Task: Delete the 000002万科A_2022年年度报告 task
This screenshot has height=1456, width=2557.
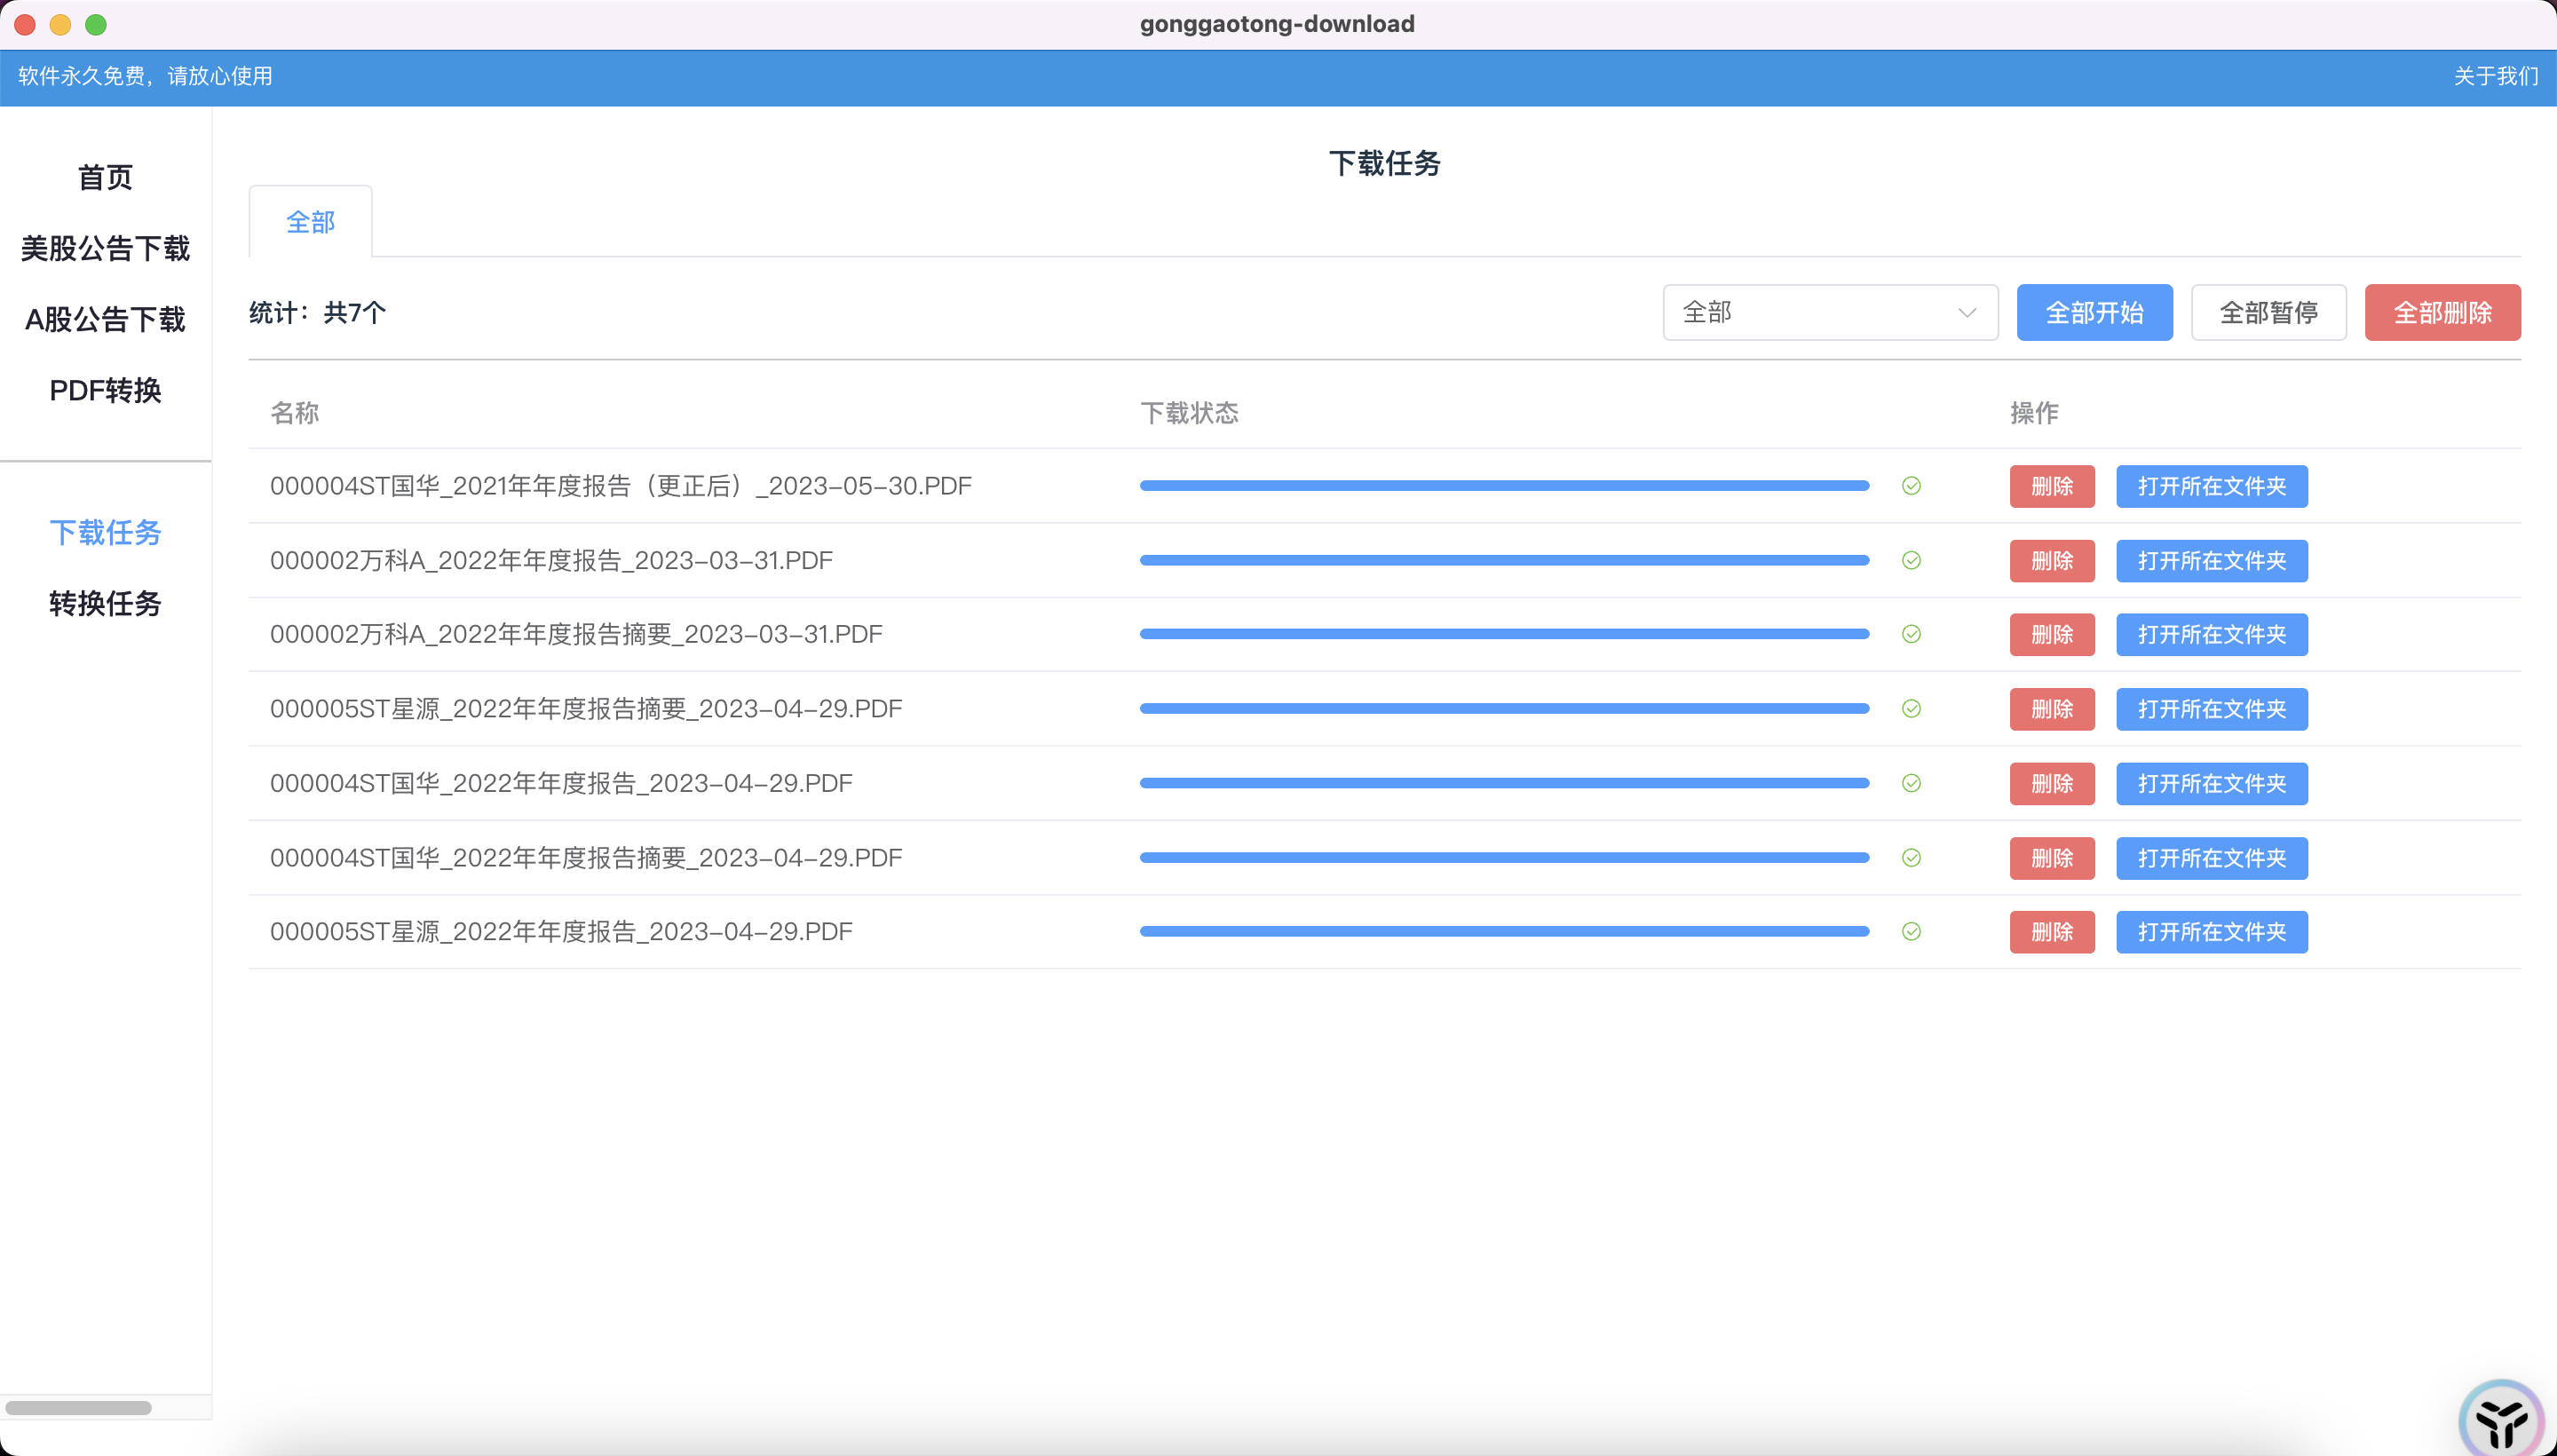Action: (x=2051, y=561)
